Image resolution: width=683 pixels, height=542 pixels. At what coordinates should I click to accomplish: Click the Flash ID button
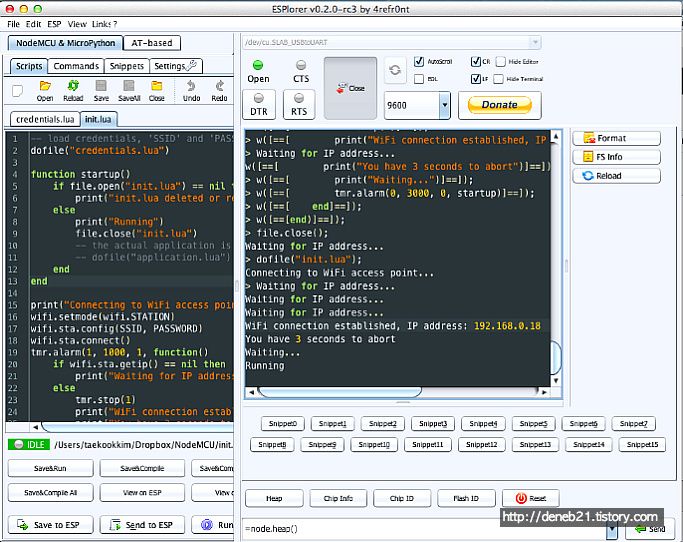pyautogui.click(x=466, y=498)
